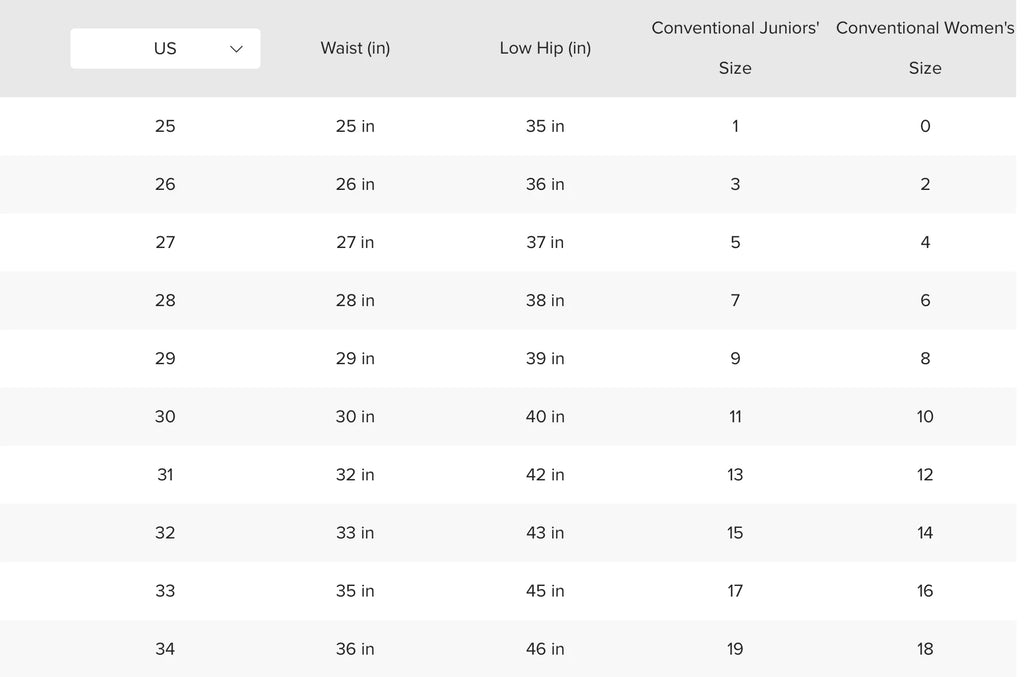
Task: Click the Waist (in) column header
Action: tap(355, 48)
